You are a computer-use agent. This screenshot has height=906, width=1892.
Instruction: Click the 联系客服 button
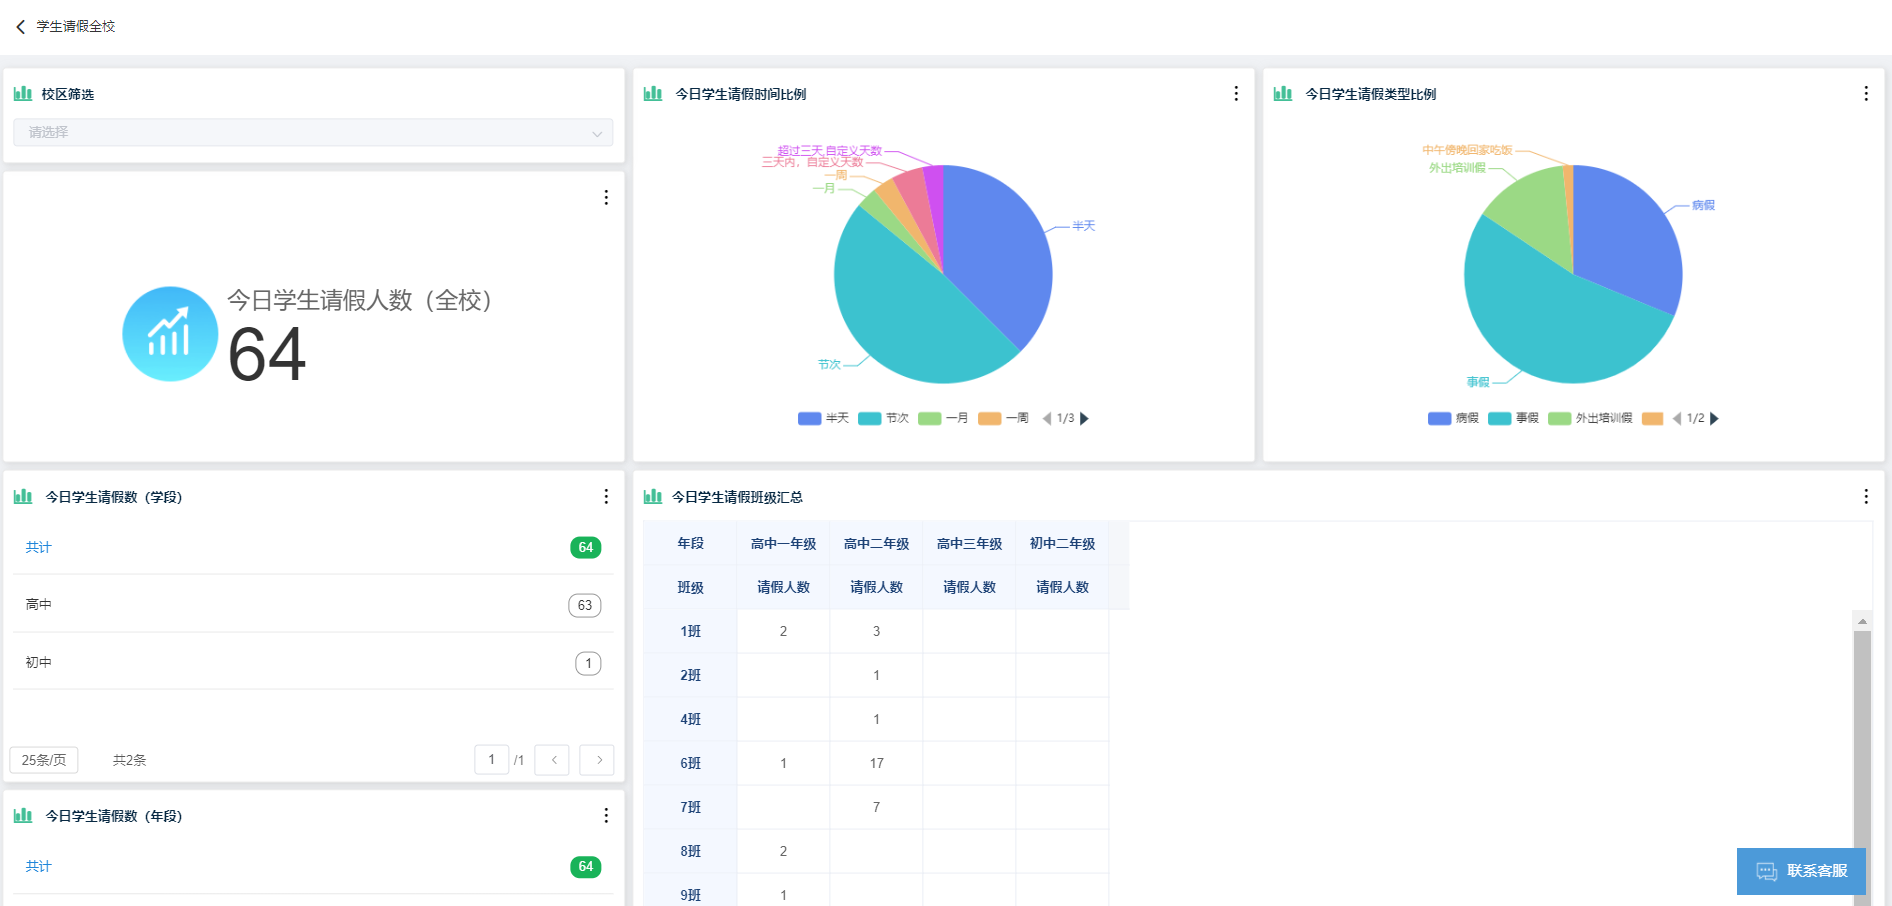tap(1801, 871)
